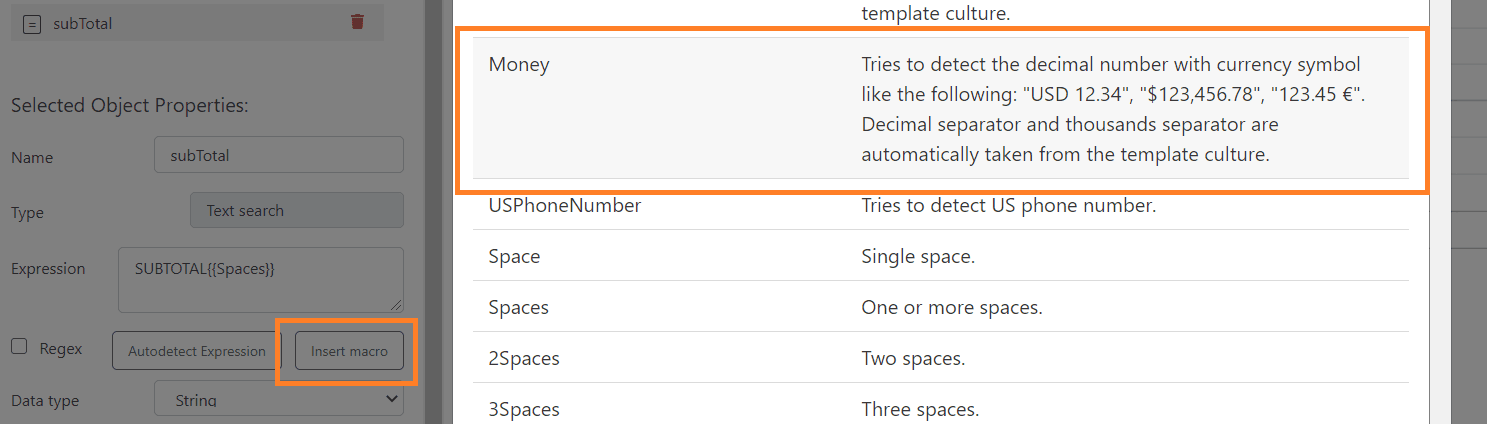Focus the Name input field
The image size is (1487, 424).
(279, 155)
